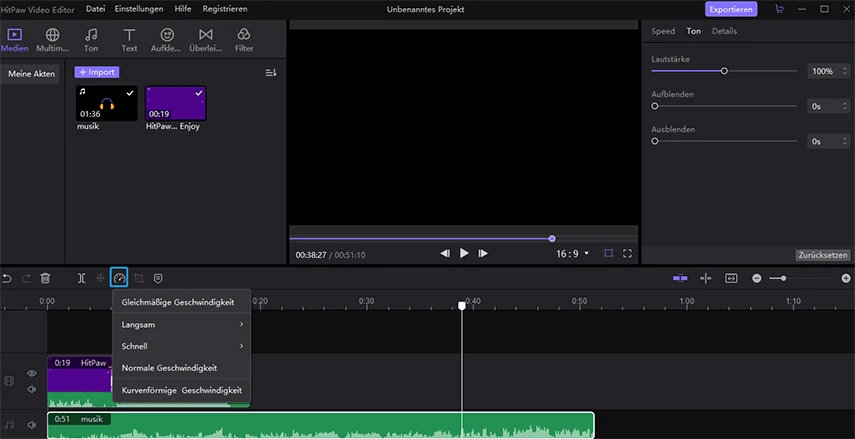855x439 pixels.
Task: Select Meine Akten folder
Action: (x=32, y=74)
